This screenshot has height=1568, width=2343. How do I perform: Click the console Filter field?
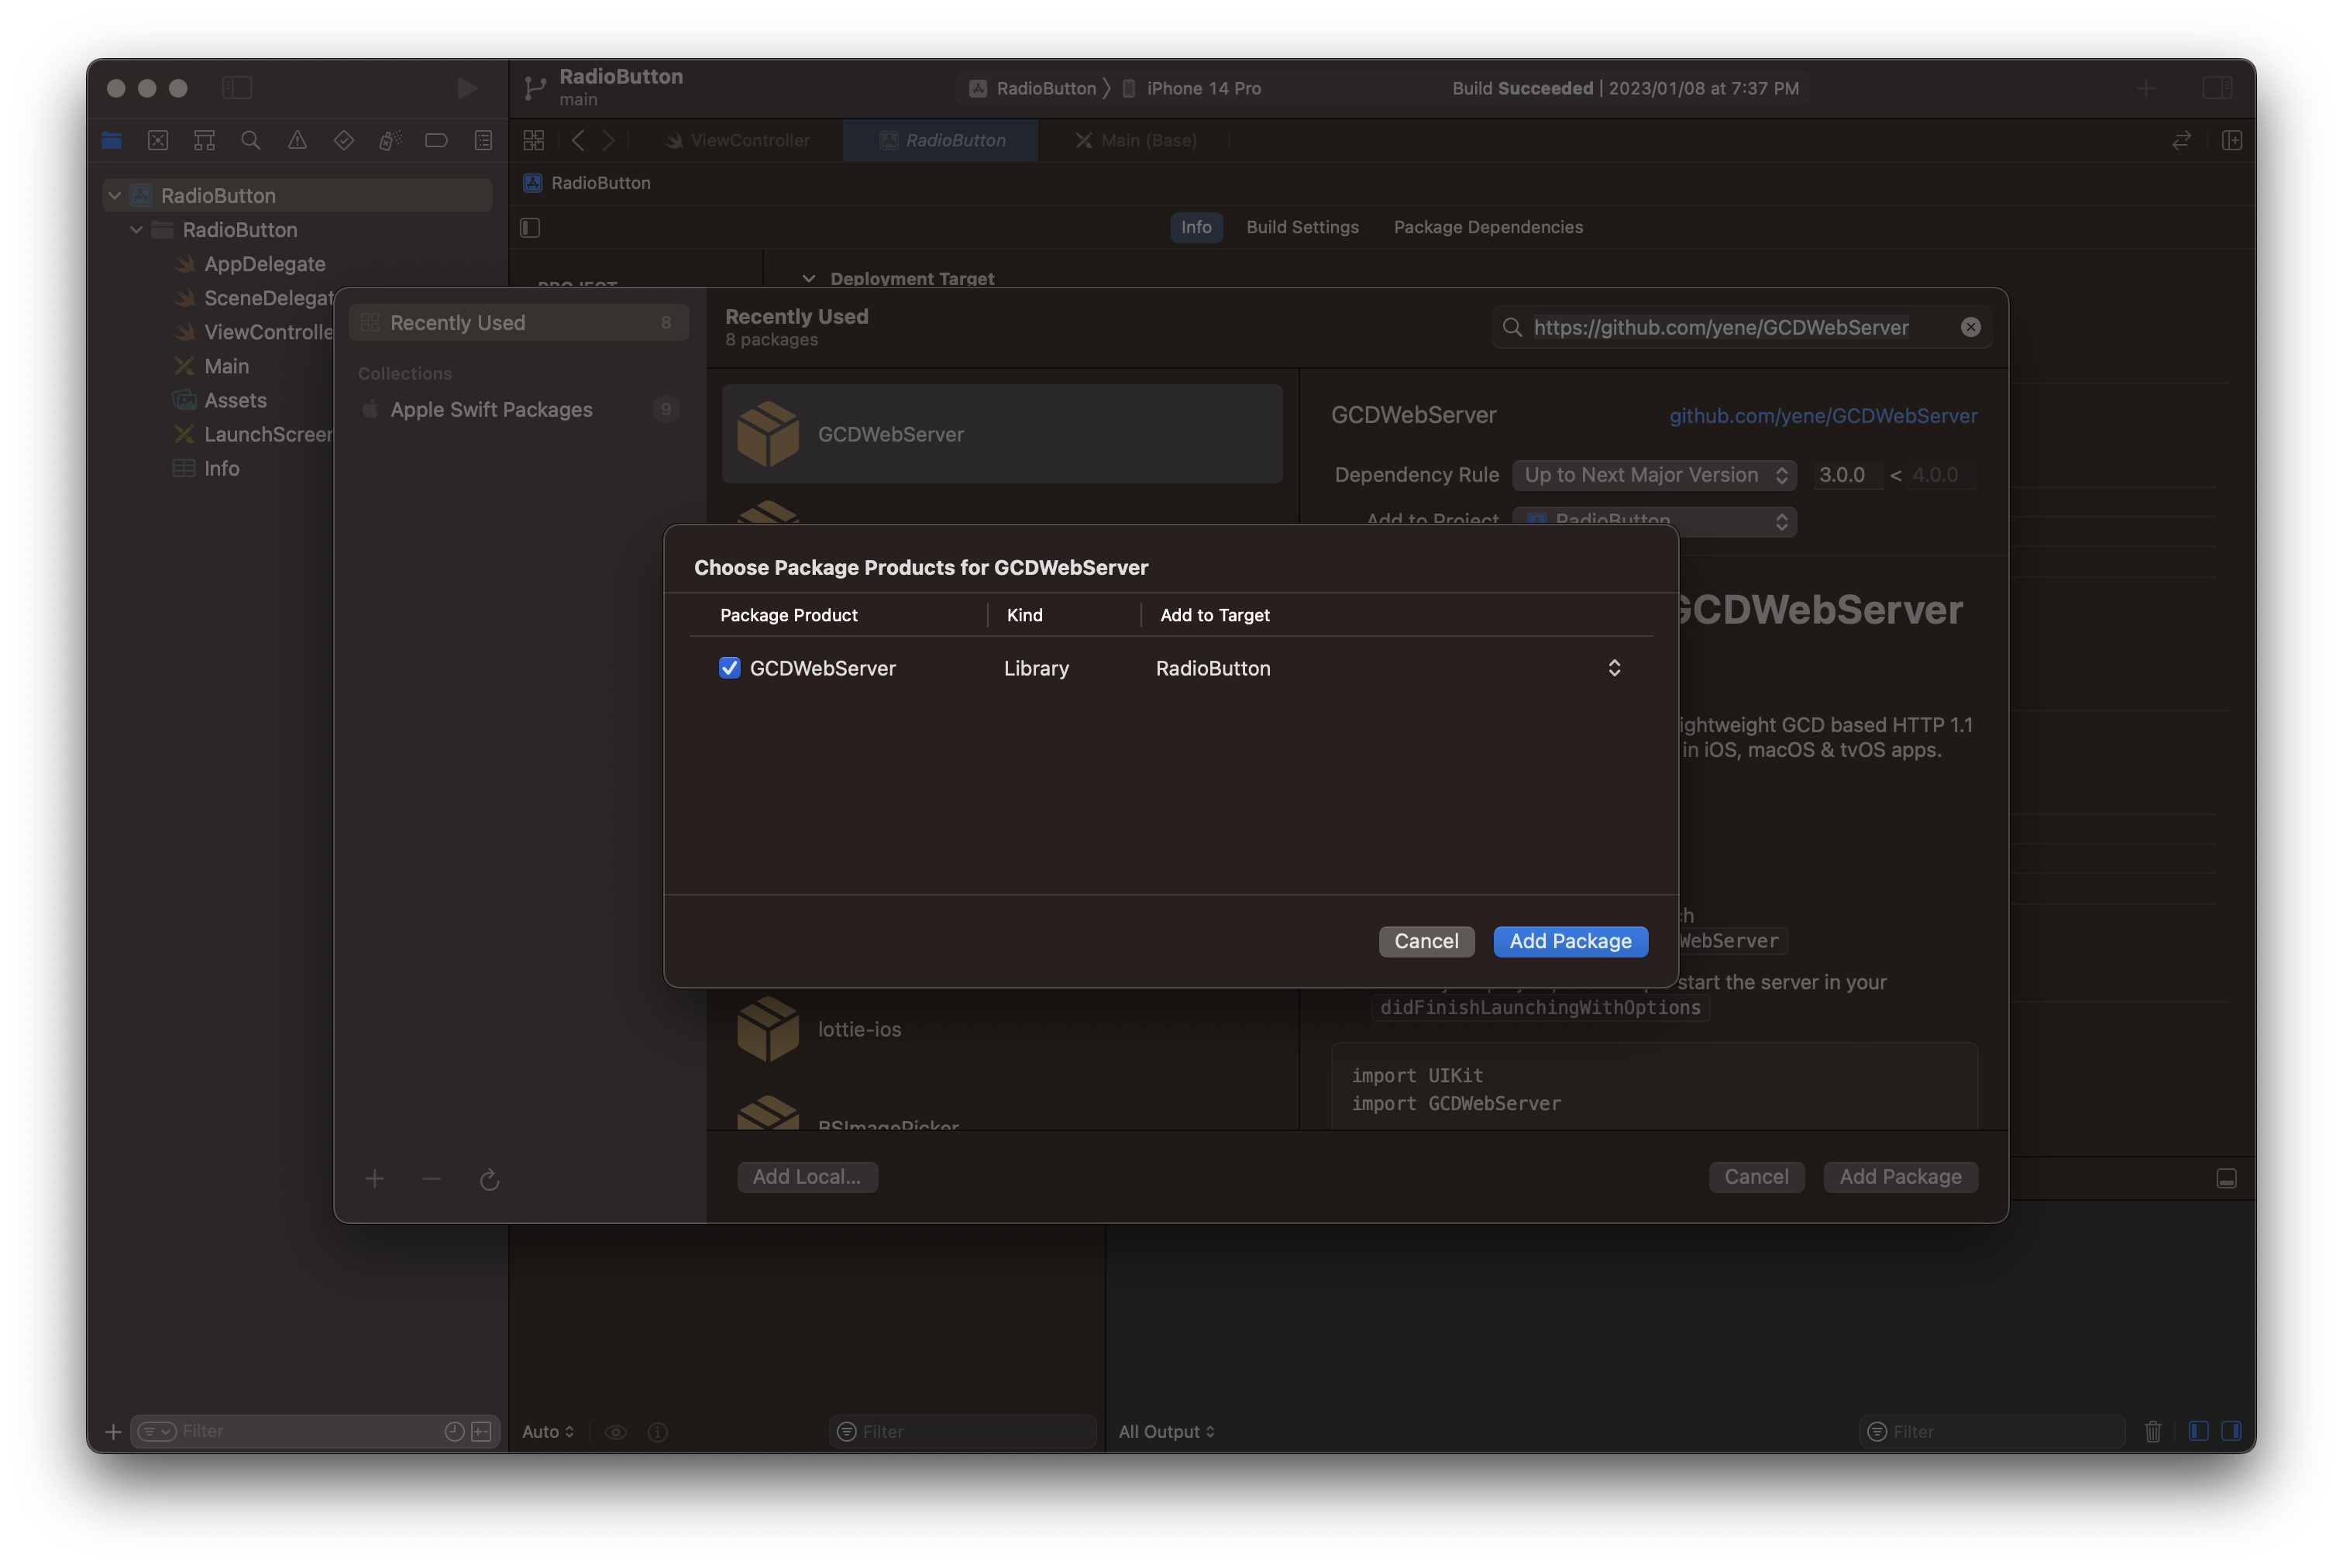[1991, 1431]
